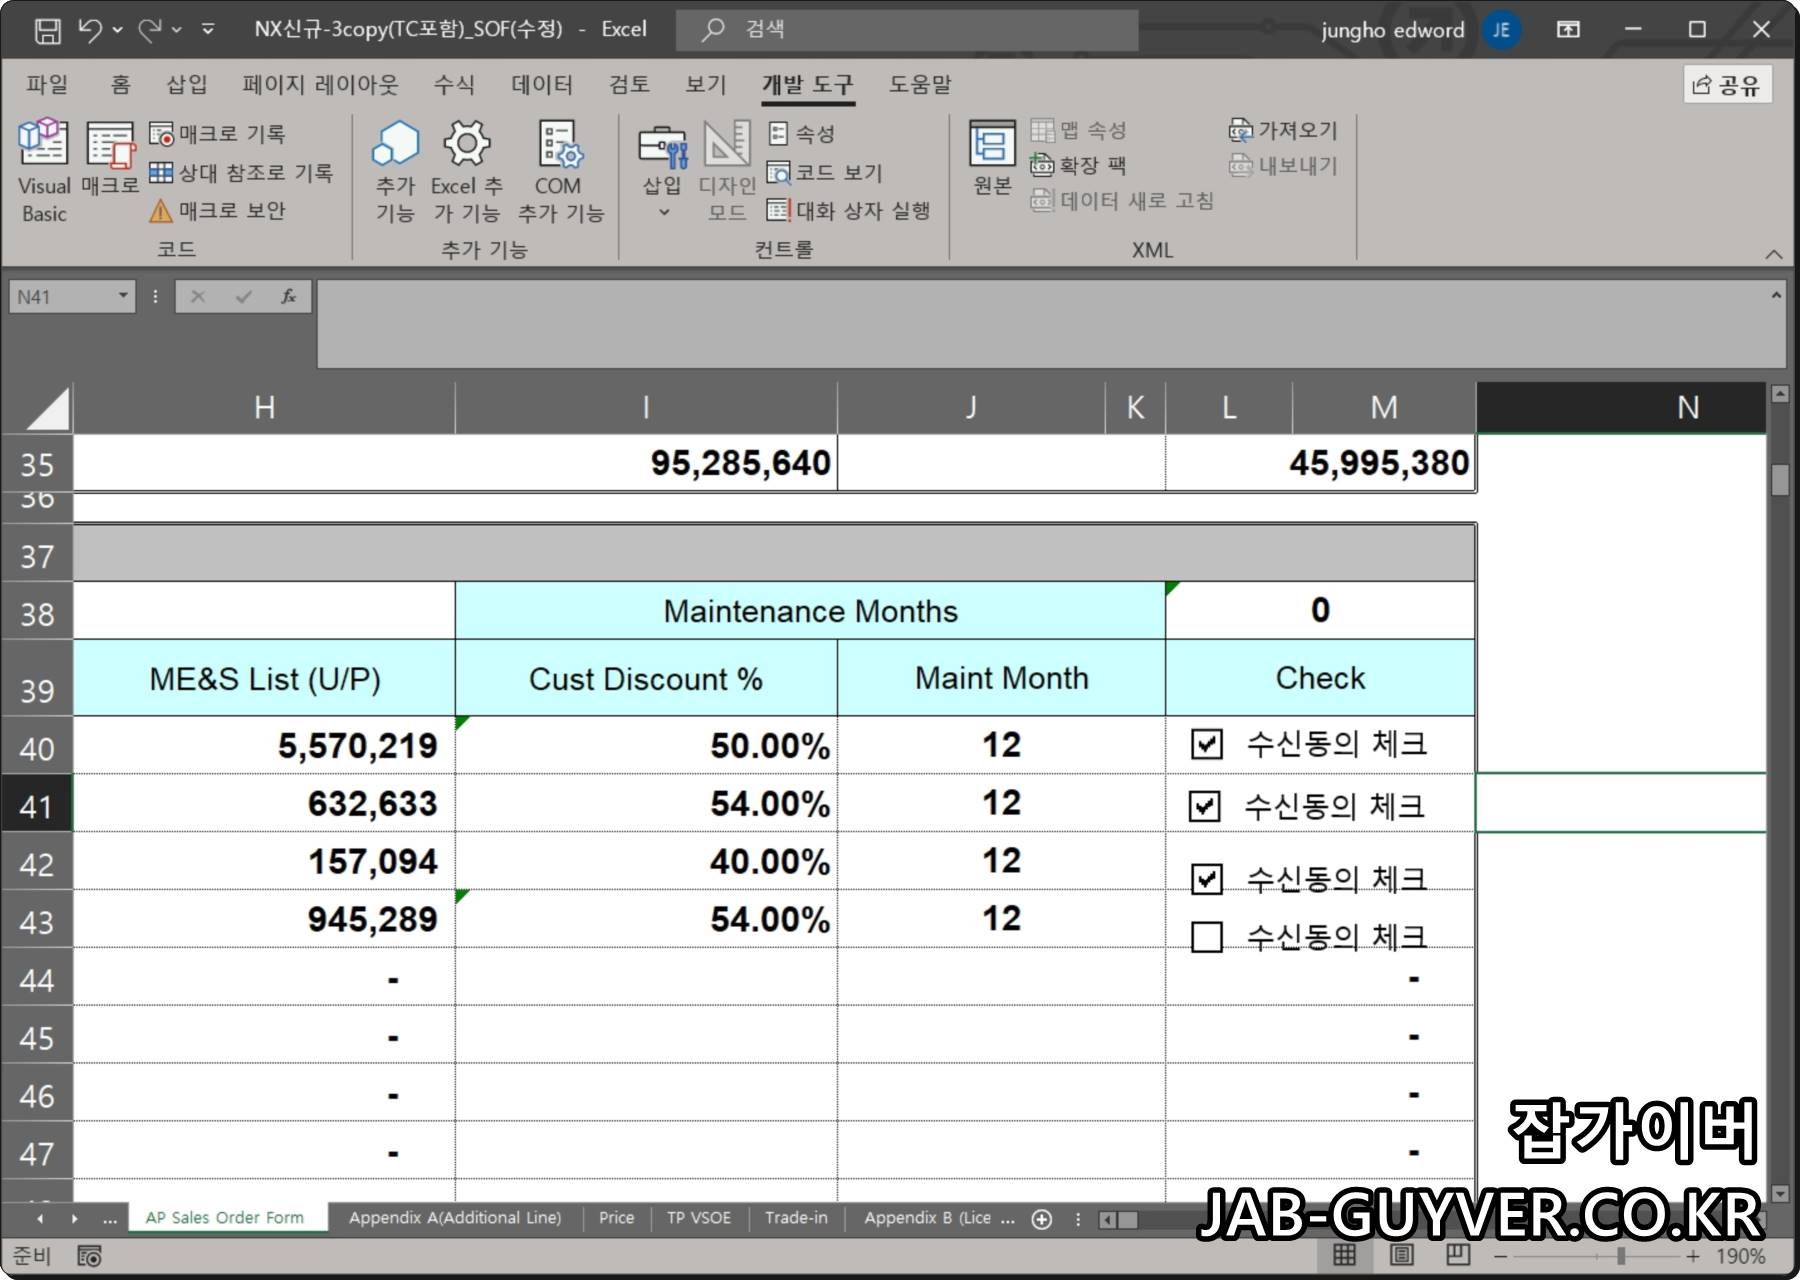The image size is (1800, 1280).
Task: Check the empty 수신동의 체크 in row 43
Action: pyautogui.click(x=1207, y=937)
